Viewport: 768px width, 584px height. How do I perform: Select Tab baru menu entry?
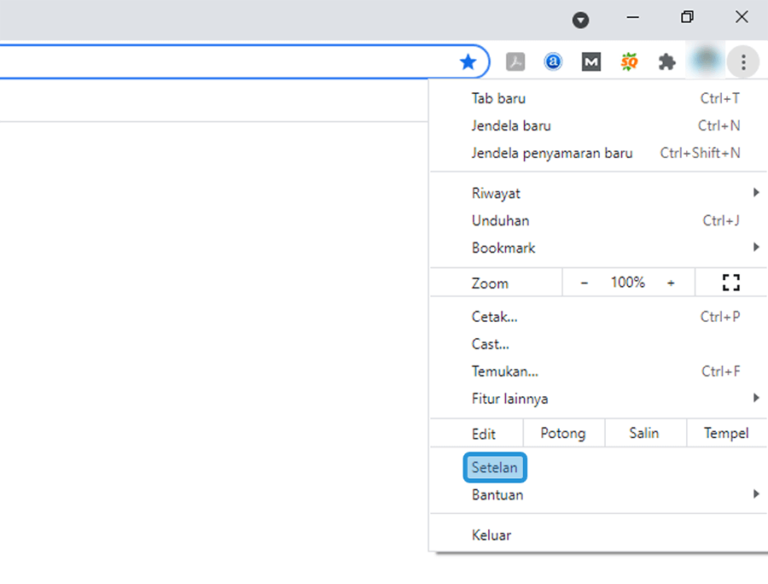point(599,98)
